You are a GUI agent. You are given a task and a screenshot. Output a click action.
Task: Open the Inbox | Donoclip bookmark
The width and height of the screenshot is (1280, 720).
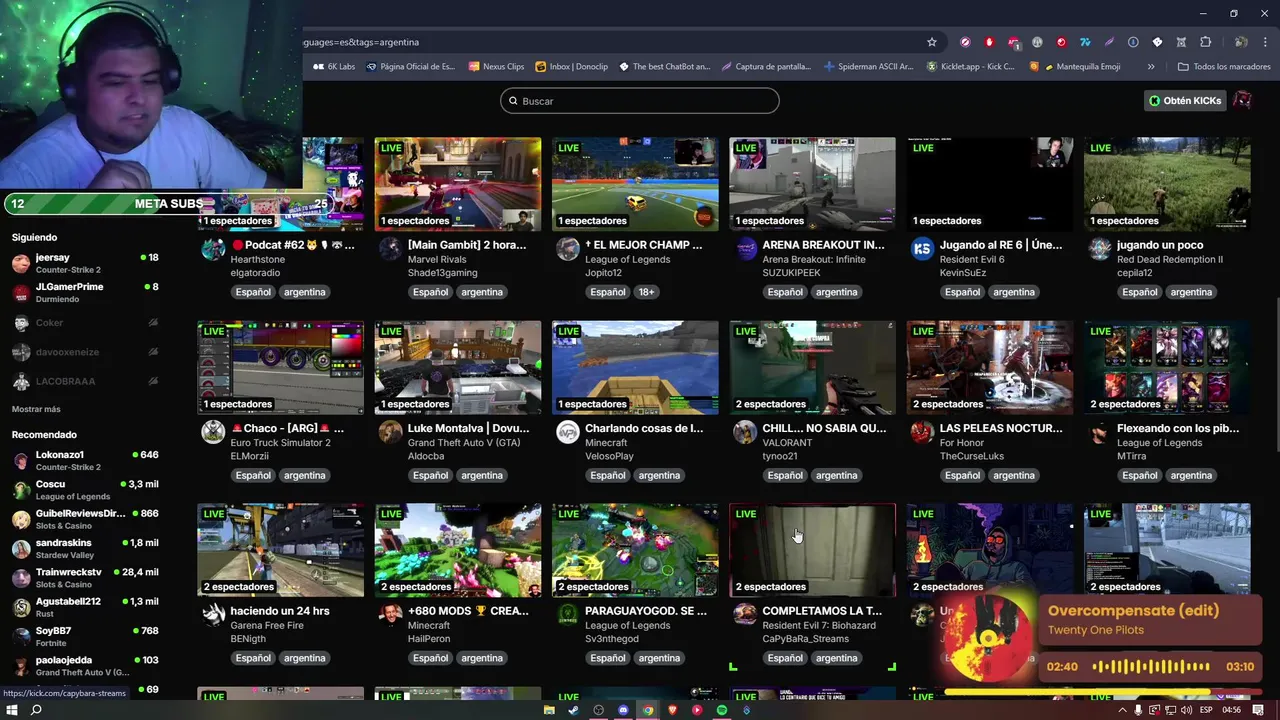(x=571, y=67)
